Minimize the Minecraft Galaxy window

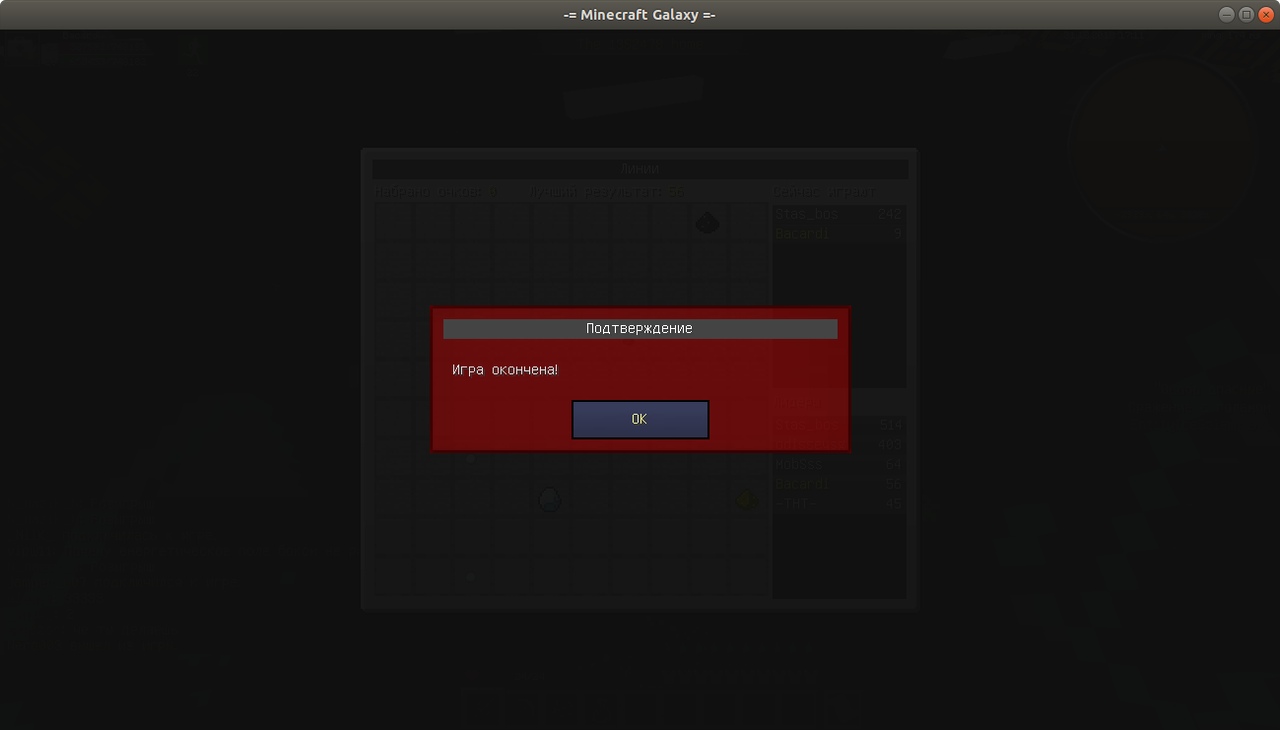coord(1227,14)
